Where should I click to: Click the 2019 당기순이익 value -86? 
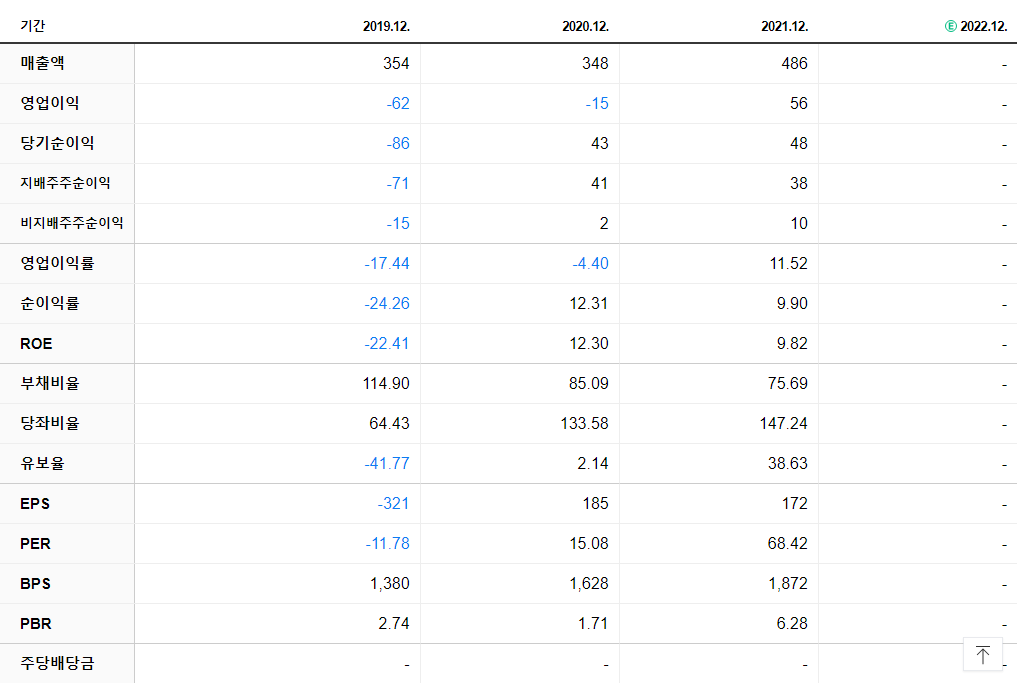click(398, 143)
